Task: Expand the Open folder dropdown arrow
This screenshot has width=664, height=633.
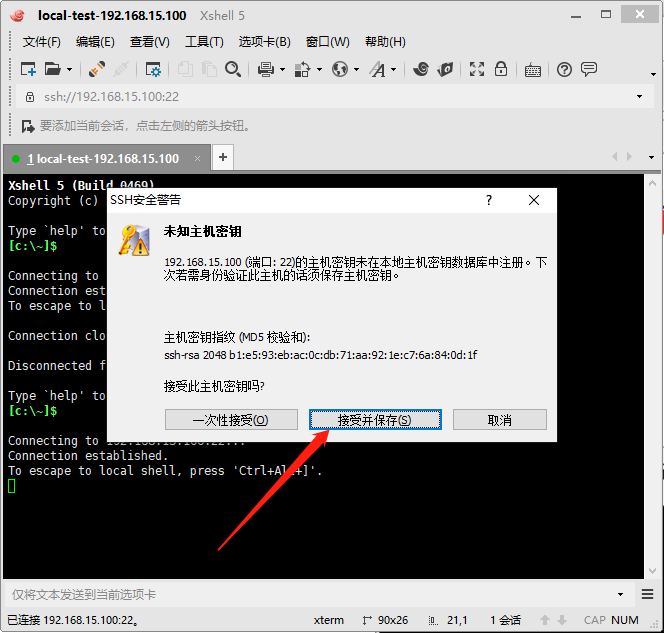Action: click(69, 69)
